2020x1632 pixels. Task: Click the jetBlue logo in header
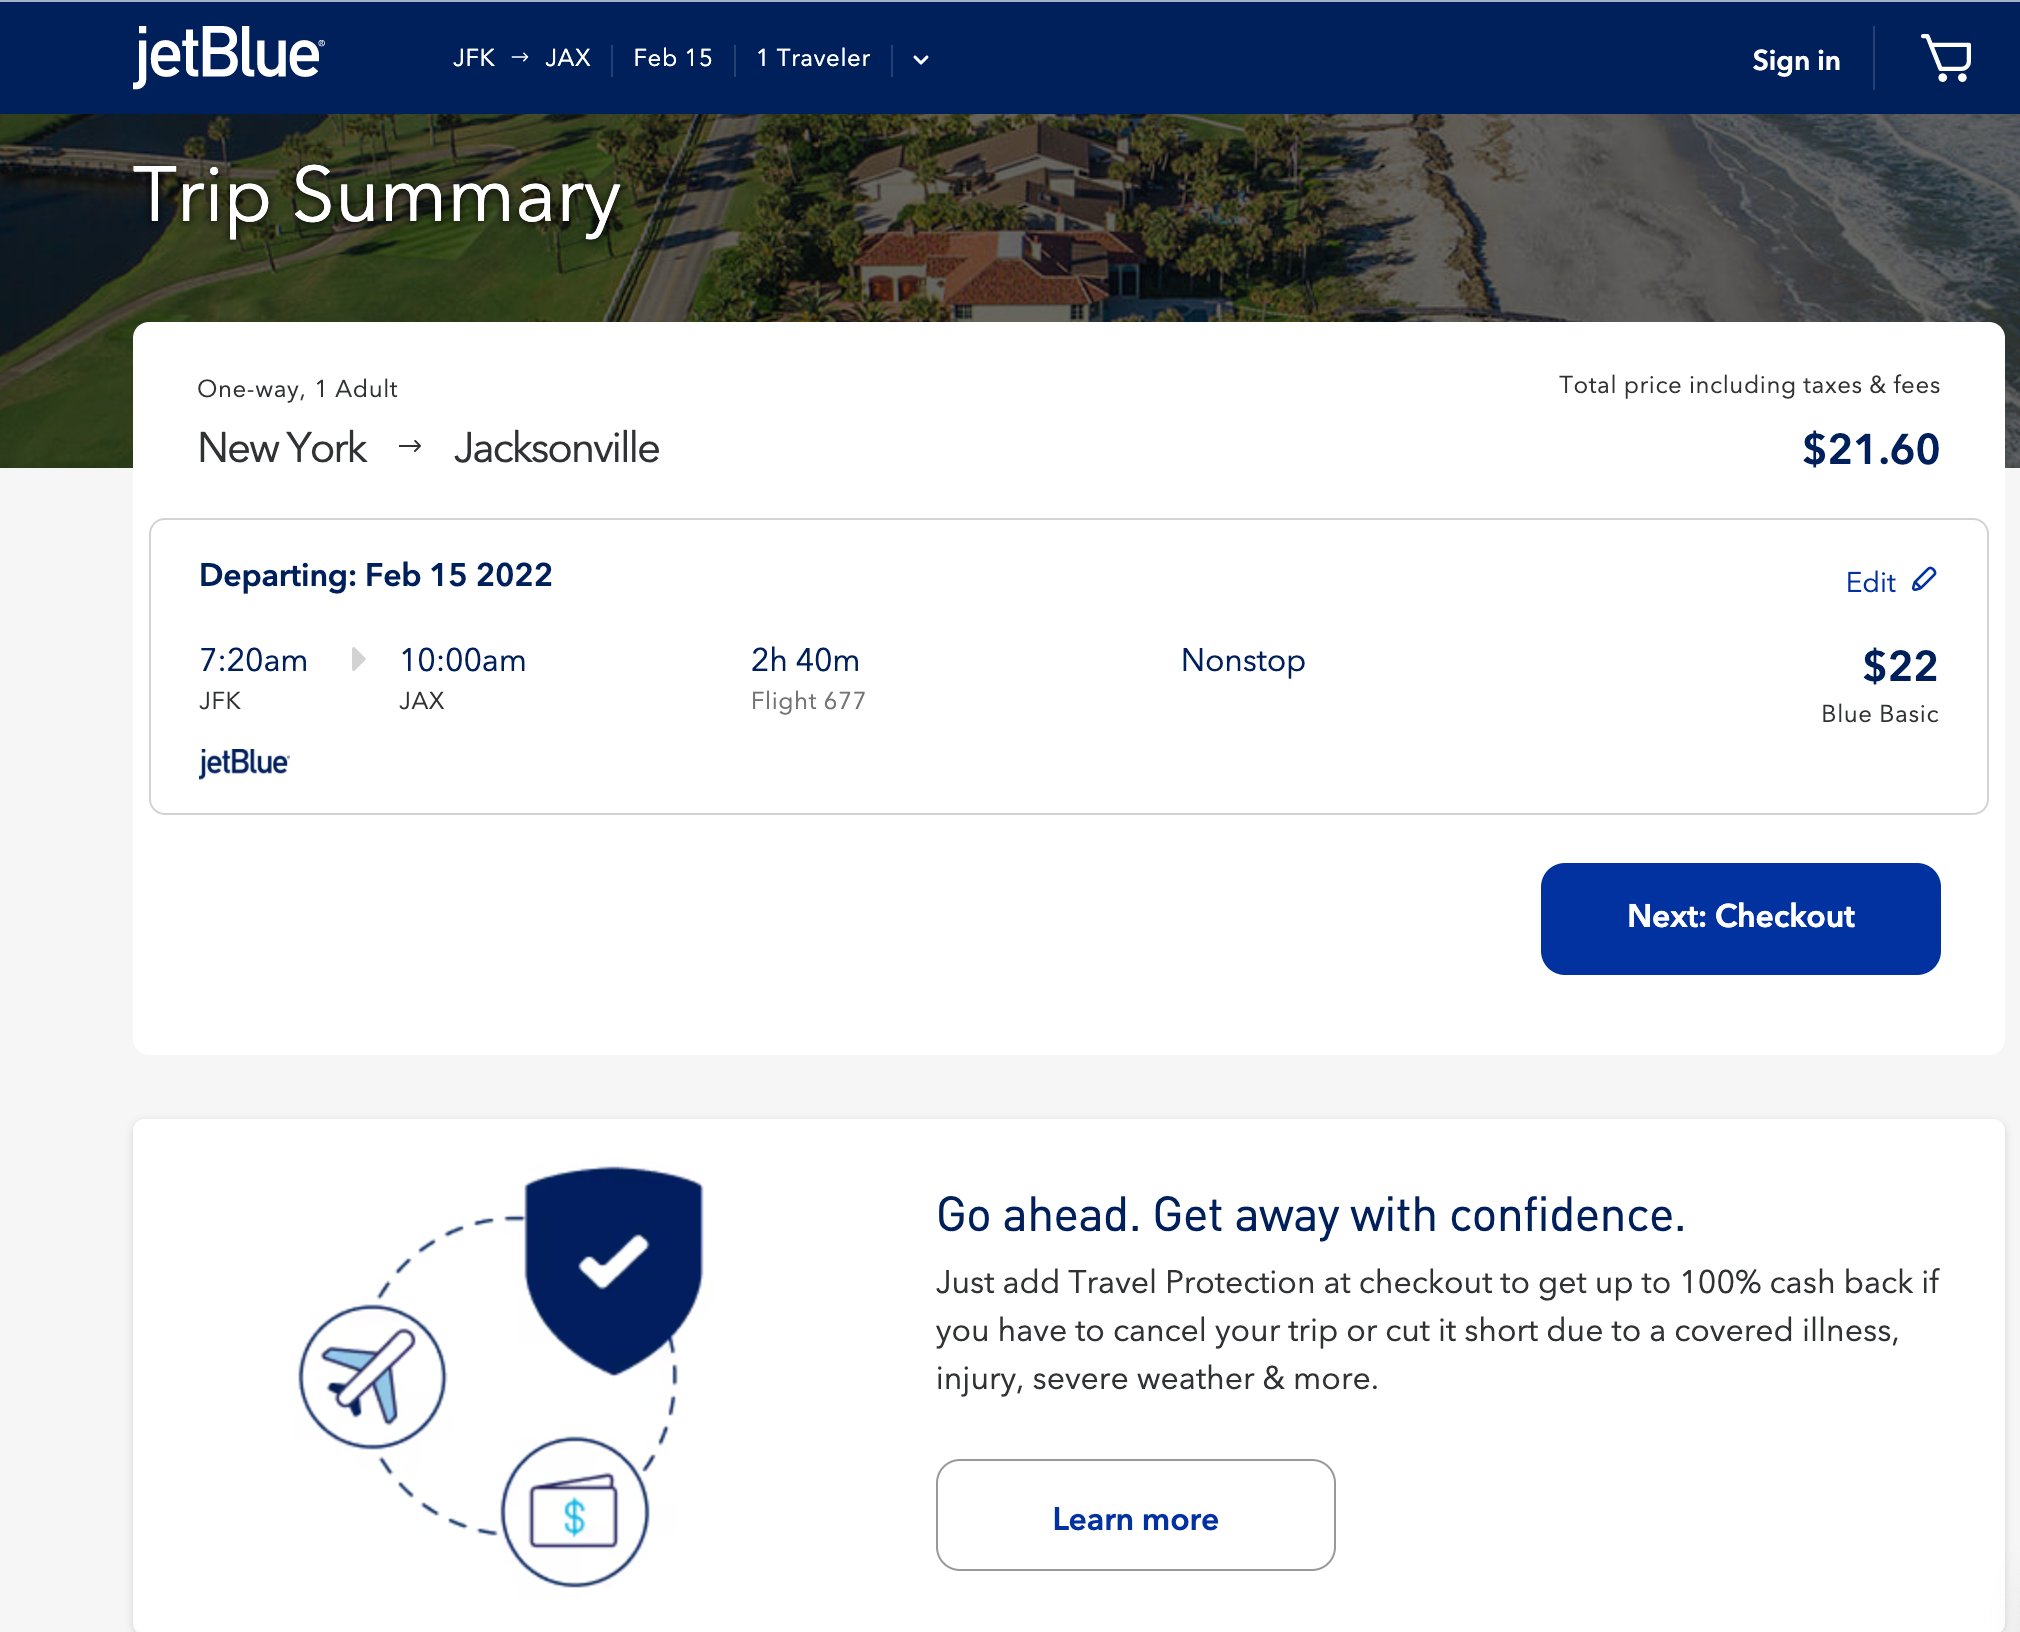tap(229, 56)
